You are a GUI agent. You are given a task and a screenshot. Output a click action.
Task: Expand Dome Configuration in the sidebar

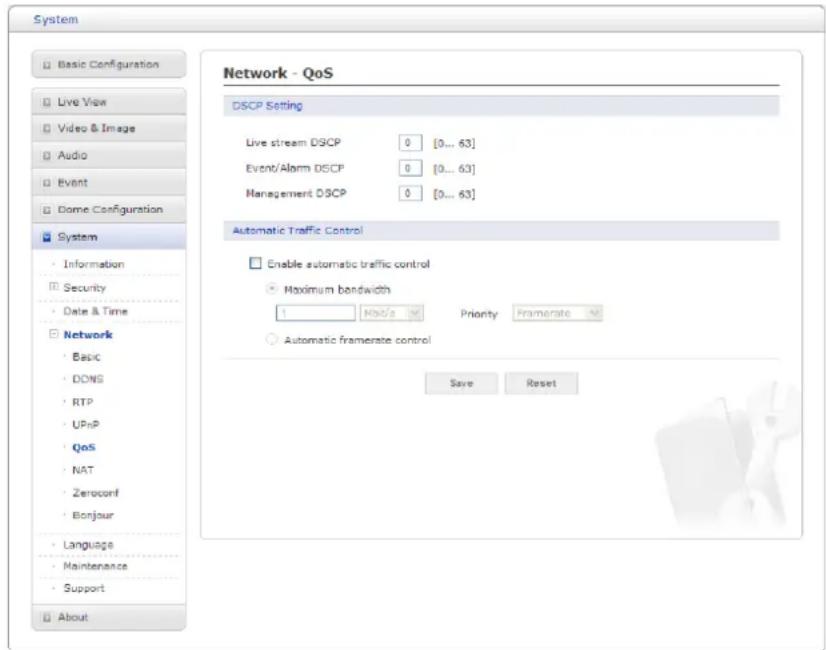click(109, 210)
